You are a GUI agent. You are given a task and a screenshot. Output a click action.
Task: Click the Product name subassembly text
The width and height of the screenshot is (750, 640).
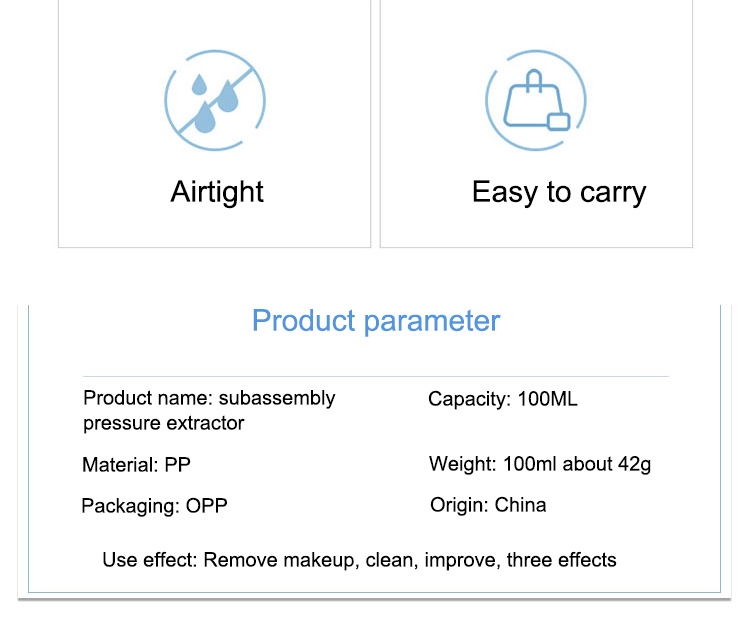pyautogui.click(x=209, y=398)
